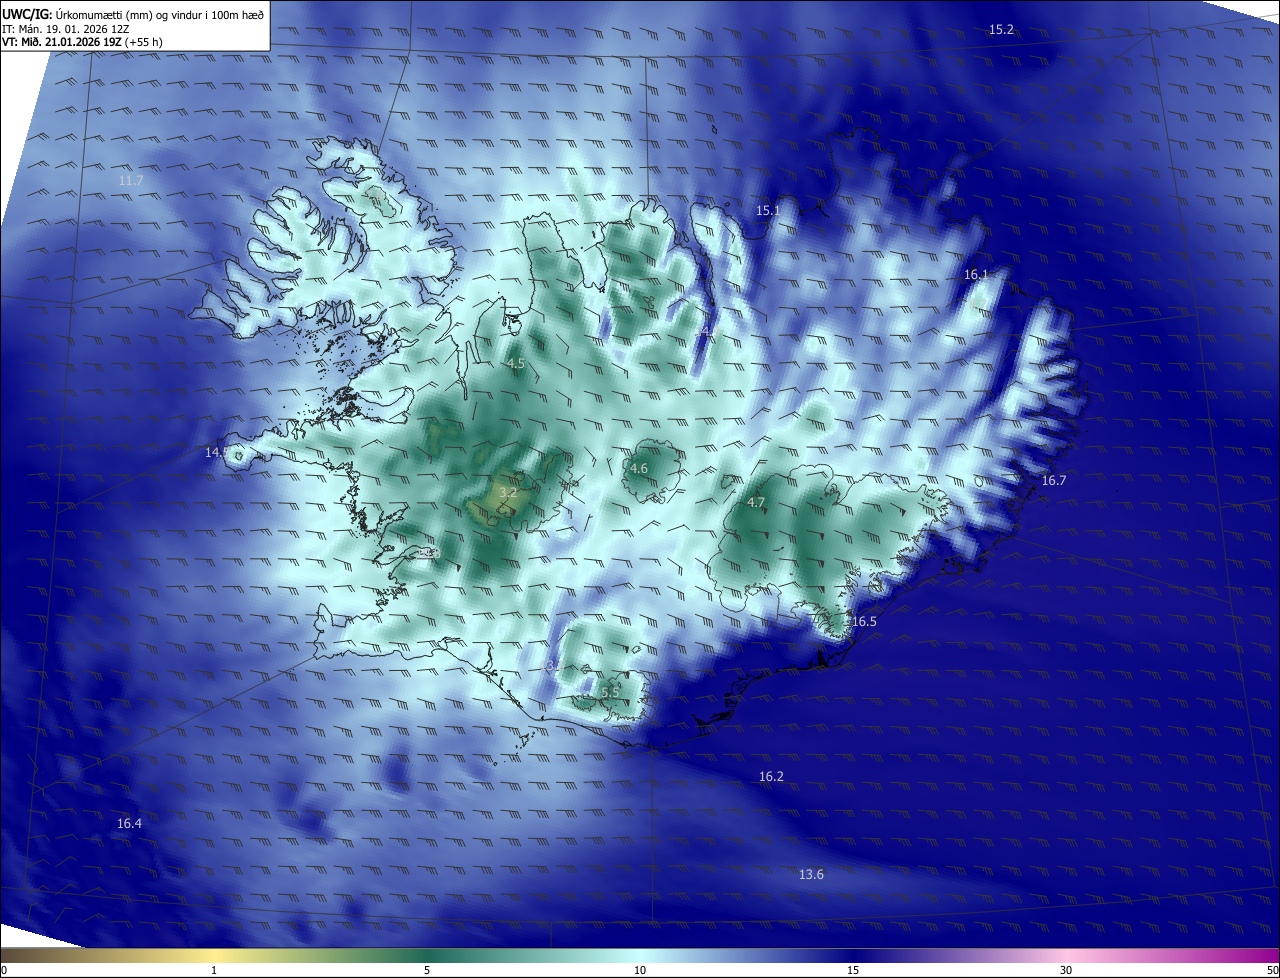This screenshot has height=978, width=1280.
Task: Click the 16.1 value label
Action: 976,275
